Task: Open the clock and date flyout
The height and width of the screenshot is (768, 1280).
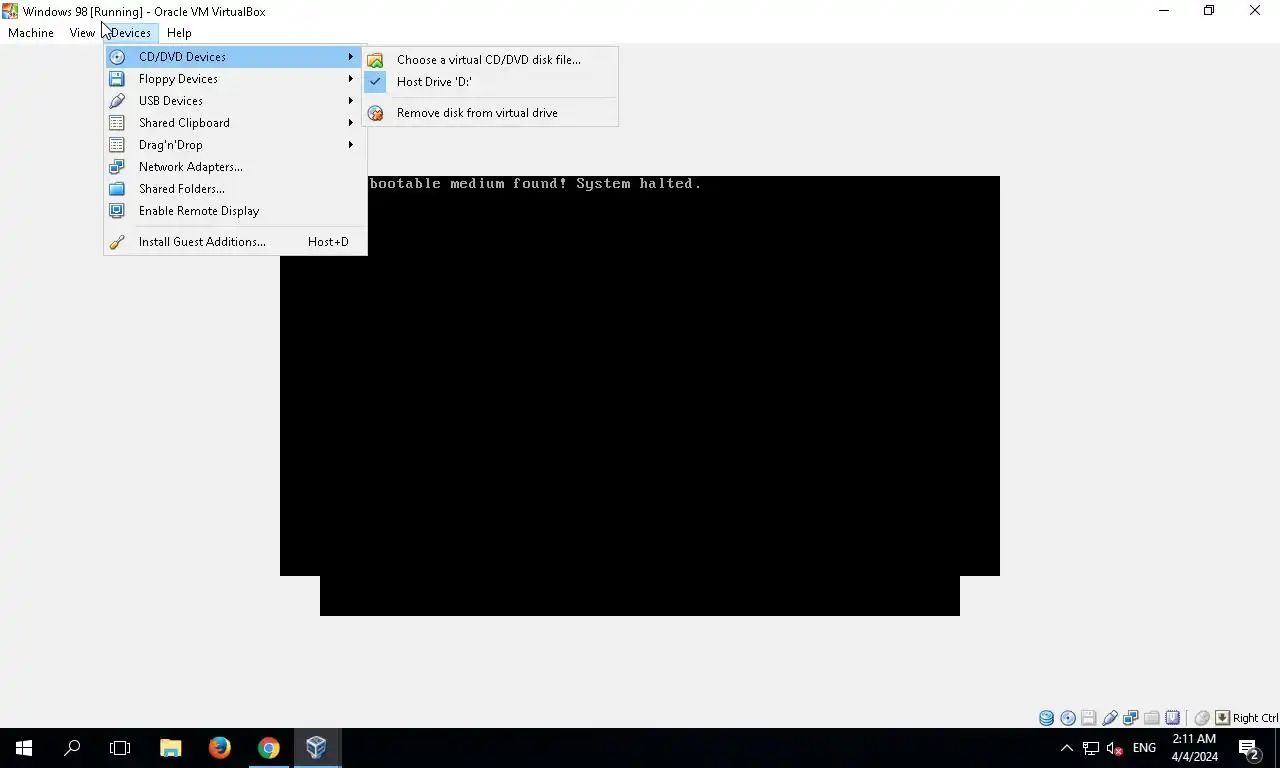Action: 1194,748
